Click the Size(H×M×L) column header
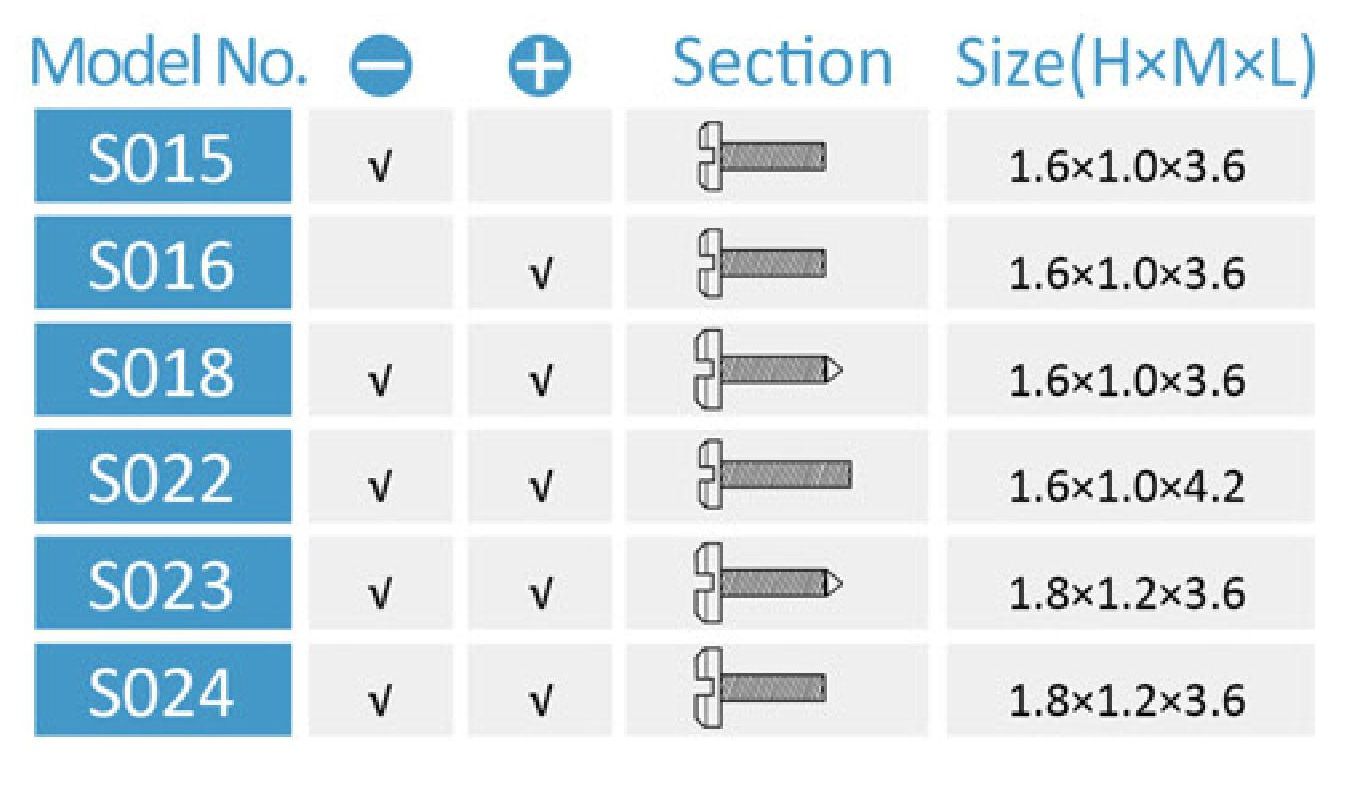Screen dimensions: 1350x800 click(x=1134, y=62)
